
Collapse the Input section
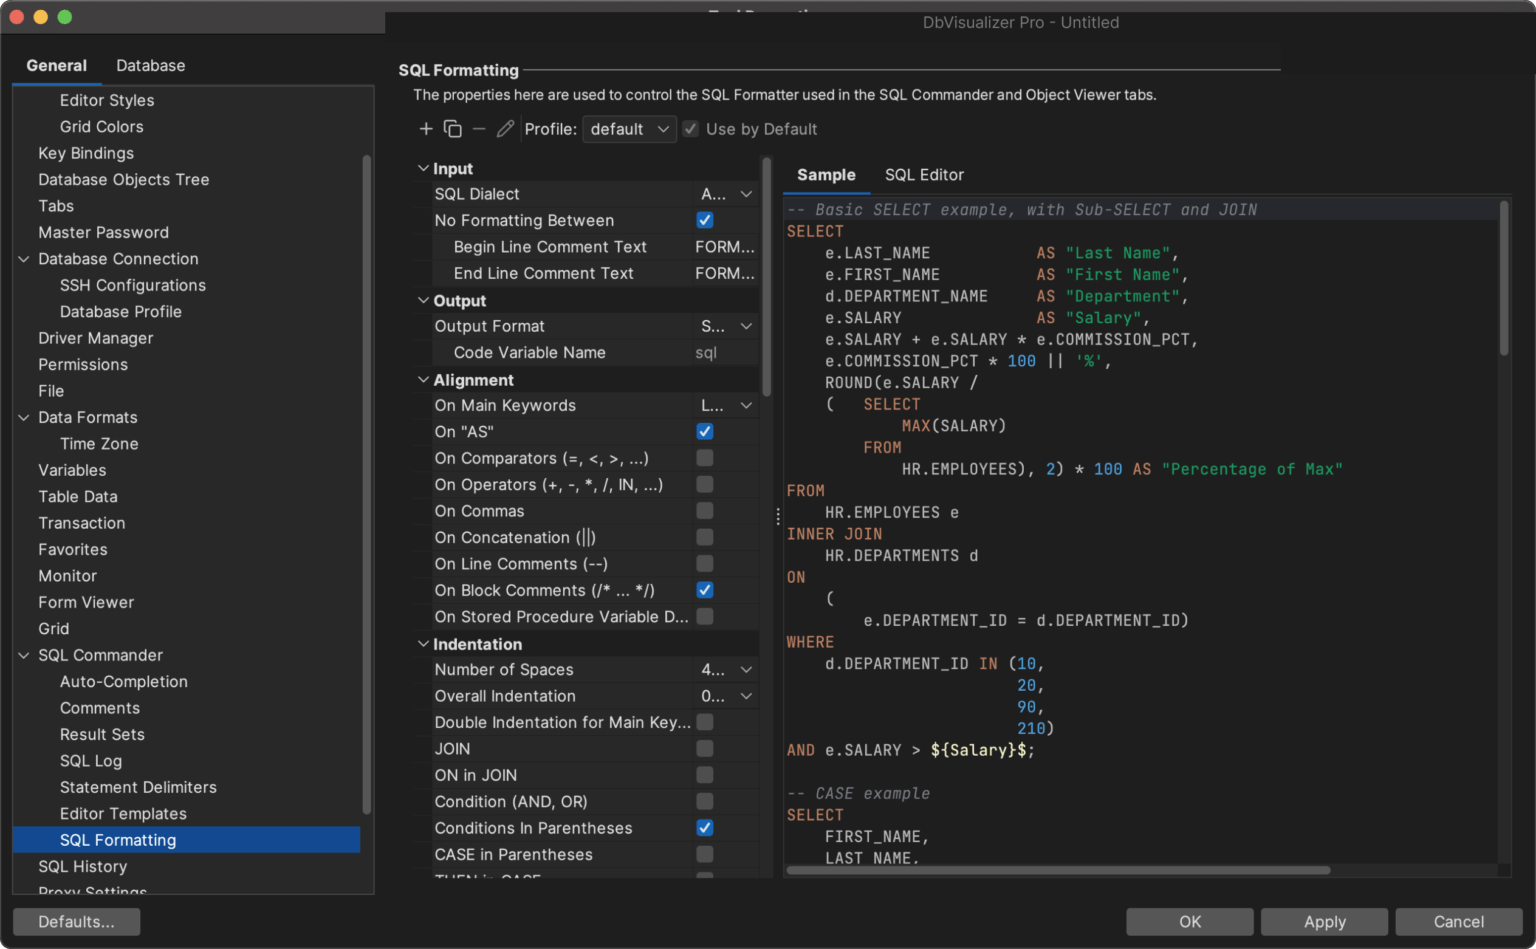tap(422, 168)
